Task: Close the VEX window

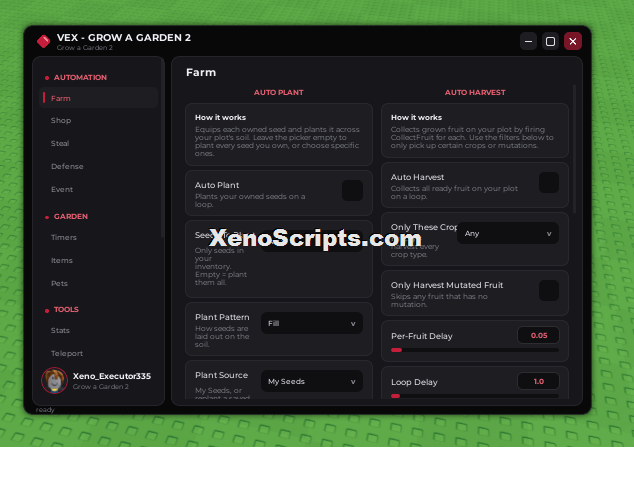Action: click(x=573, y=41)
